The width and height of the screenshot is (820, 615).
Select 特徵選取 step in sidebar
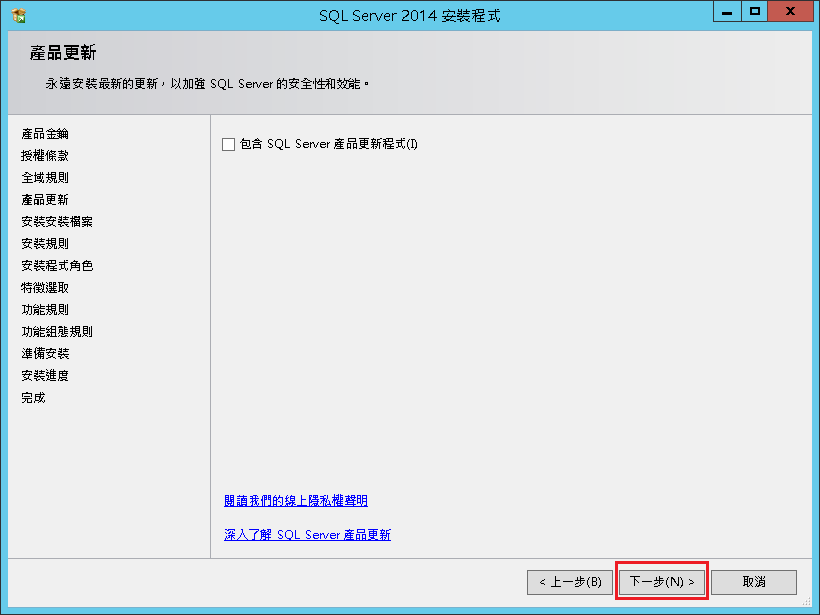45,288
